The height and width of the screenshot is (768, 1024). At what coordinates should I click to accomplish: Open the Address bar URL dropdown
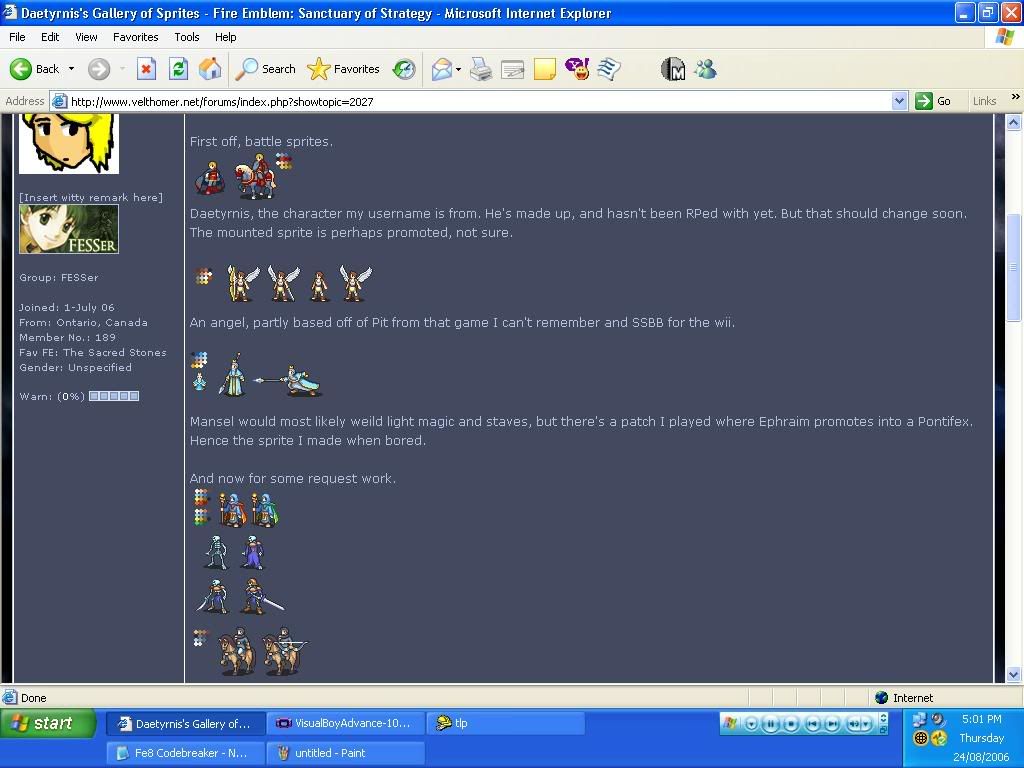click(x=899, y=101)
